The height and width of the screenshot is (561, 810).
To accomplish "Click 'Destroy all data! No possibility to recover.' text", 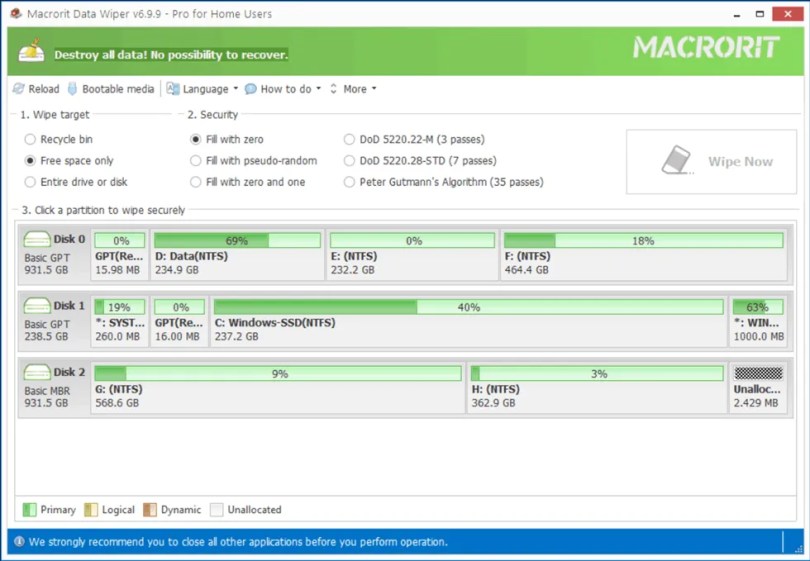I will pyautogui.click(x=171, y=55).
